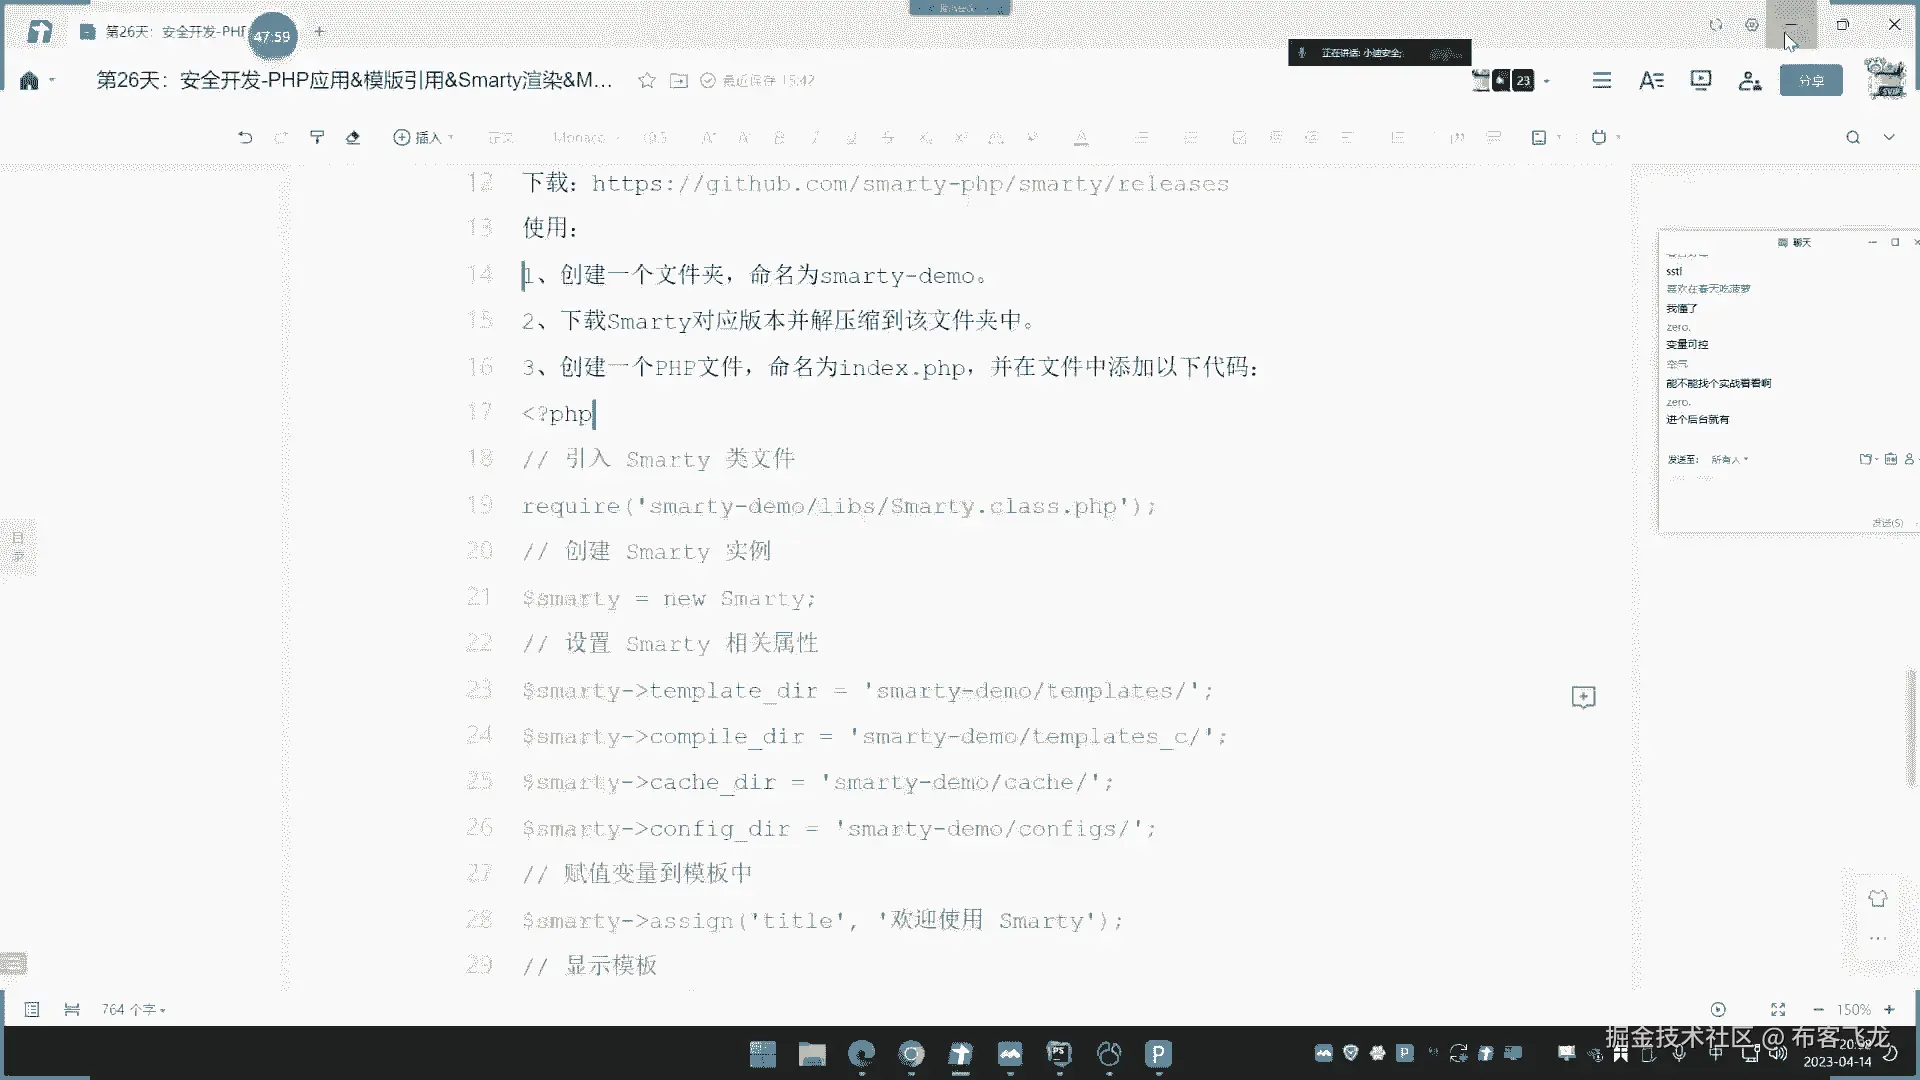This screenshot has width=1920, height=1080.
Task: Open File Explorer from taskbar
Action: pyautogui.click(x=811, y=1054)
